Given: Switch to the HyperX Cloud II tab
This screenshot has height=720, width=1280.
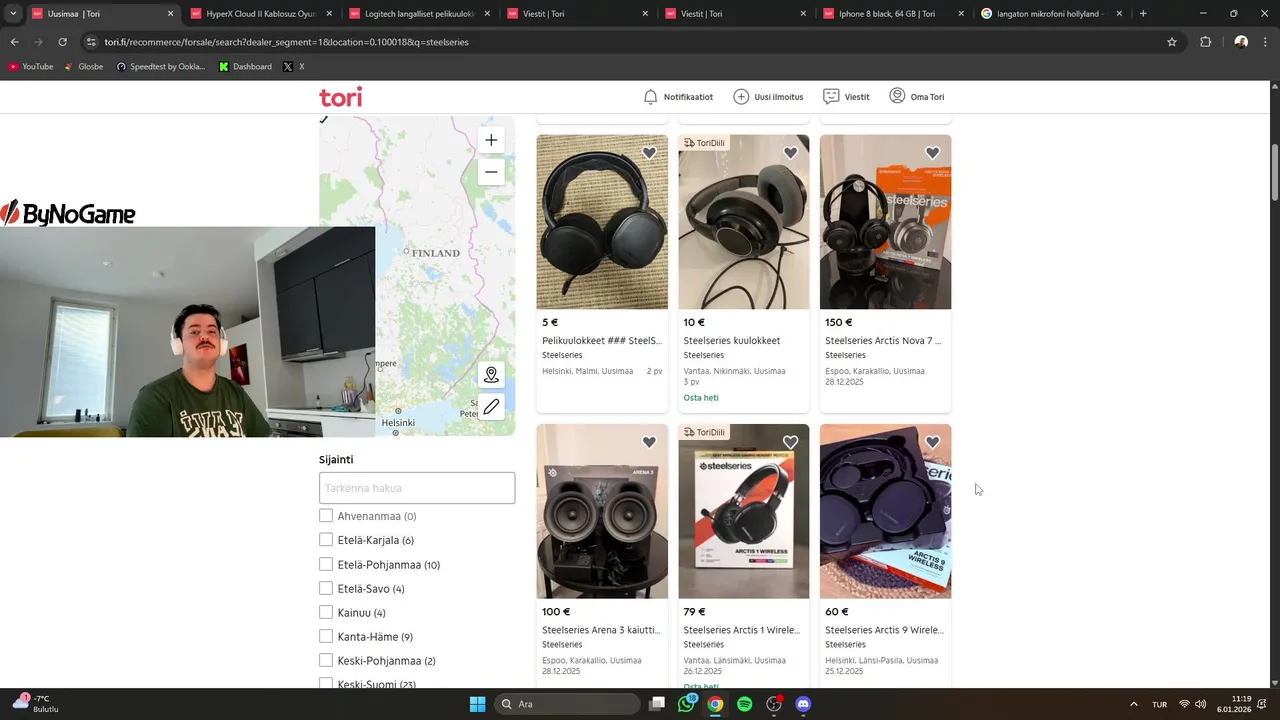Looking at the screenshot, I should [x=260, y=14].
